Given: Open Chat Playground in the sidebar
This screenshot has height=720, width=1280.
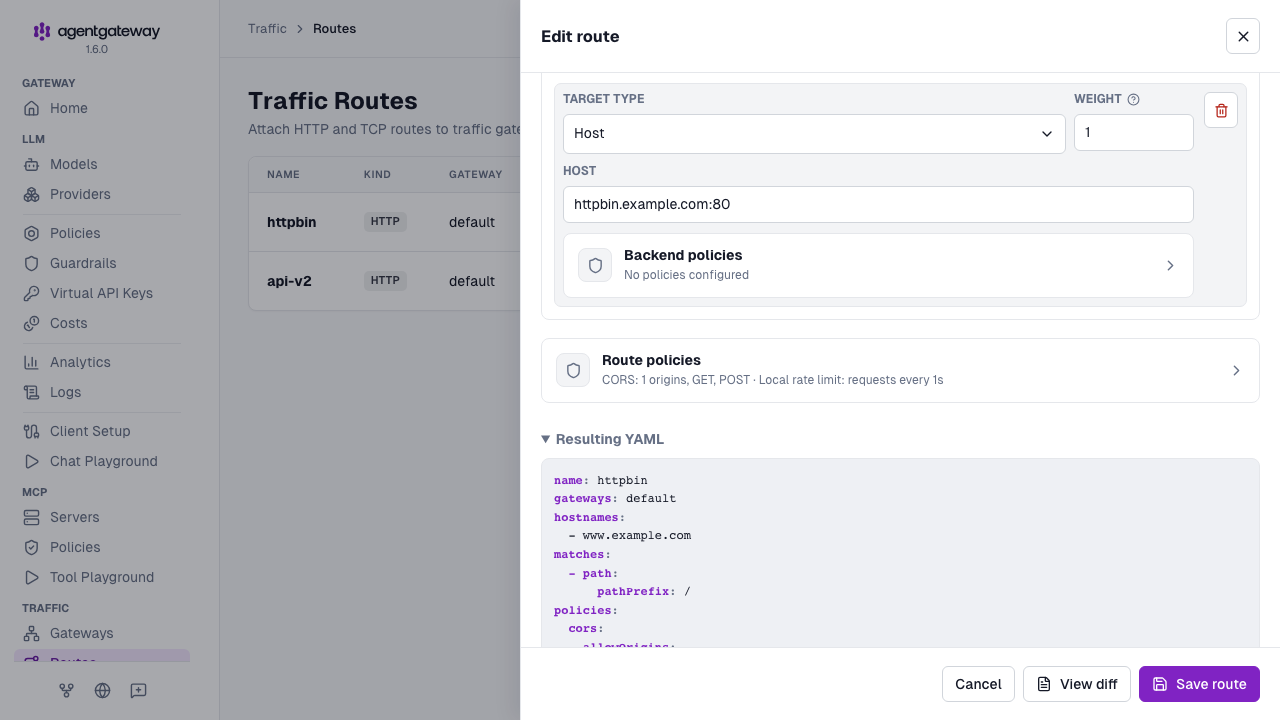Looking at the screenshot, I should pos(102,461).
